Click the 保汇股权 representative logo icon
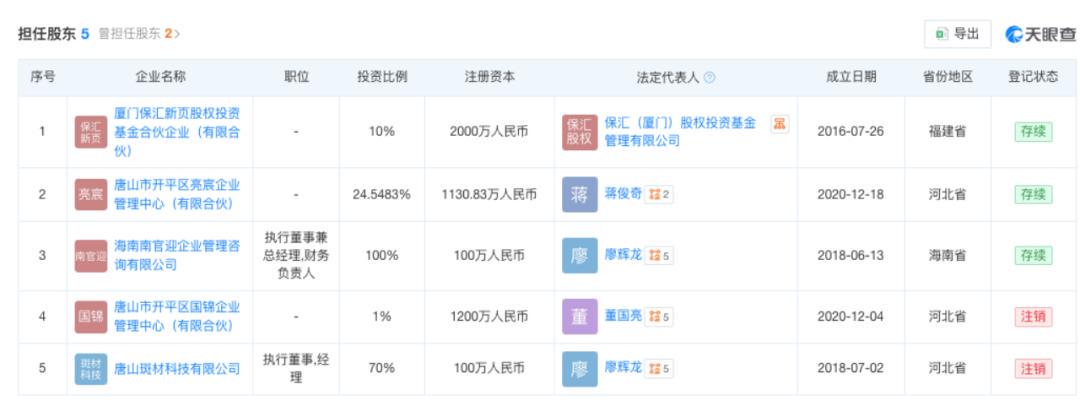The image size is (1080, 406). coord(580,132)
